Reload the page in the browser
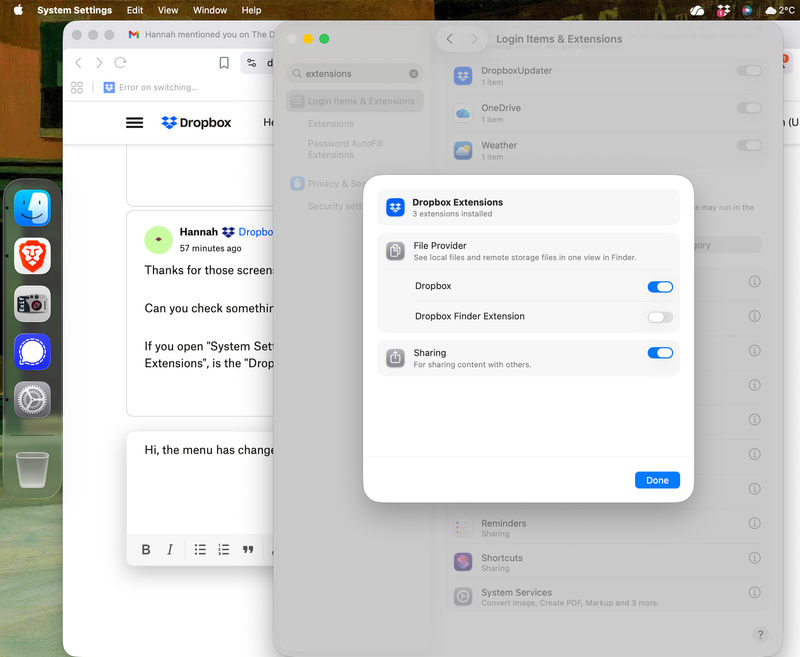Screen dimensions: 800x657 click(x=120, y=63)
